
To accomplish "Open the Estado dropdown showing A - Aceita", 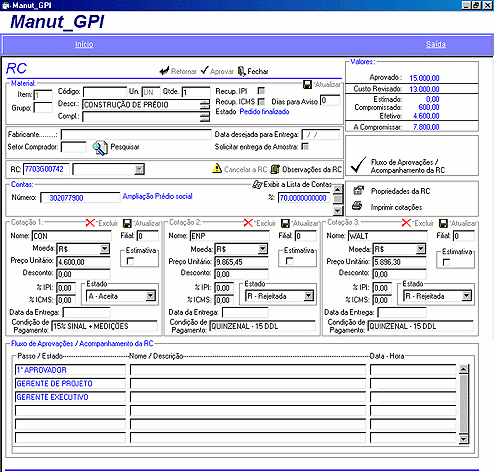I will 151,295.
